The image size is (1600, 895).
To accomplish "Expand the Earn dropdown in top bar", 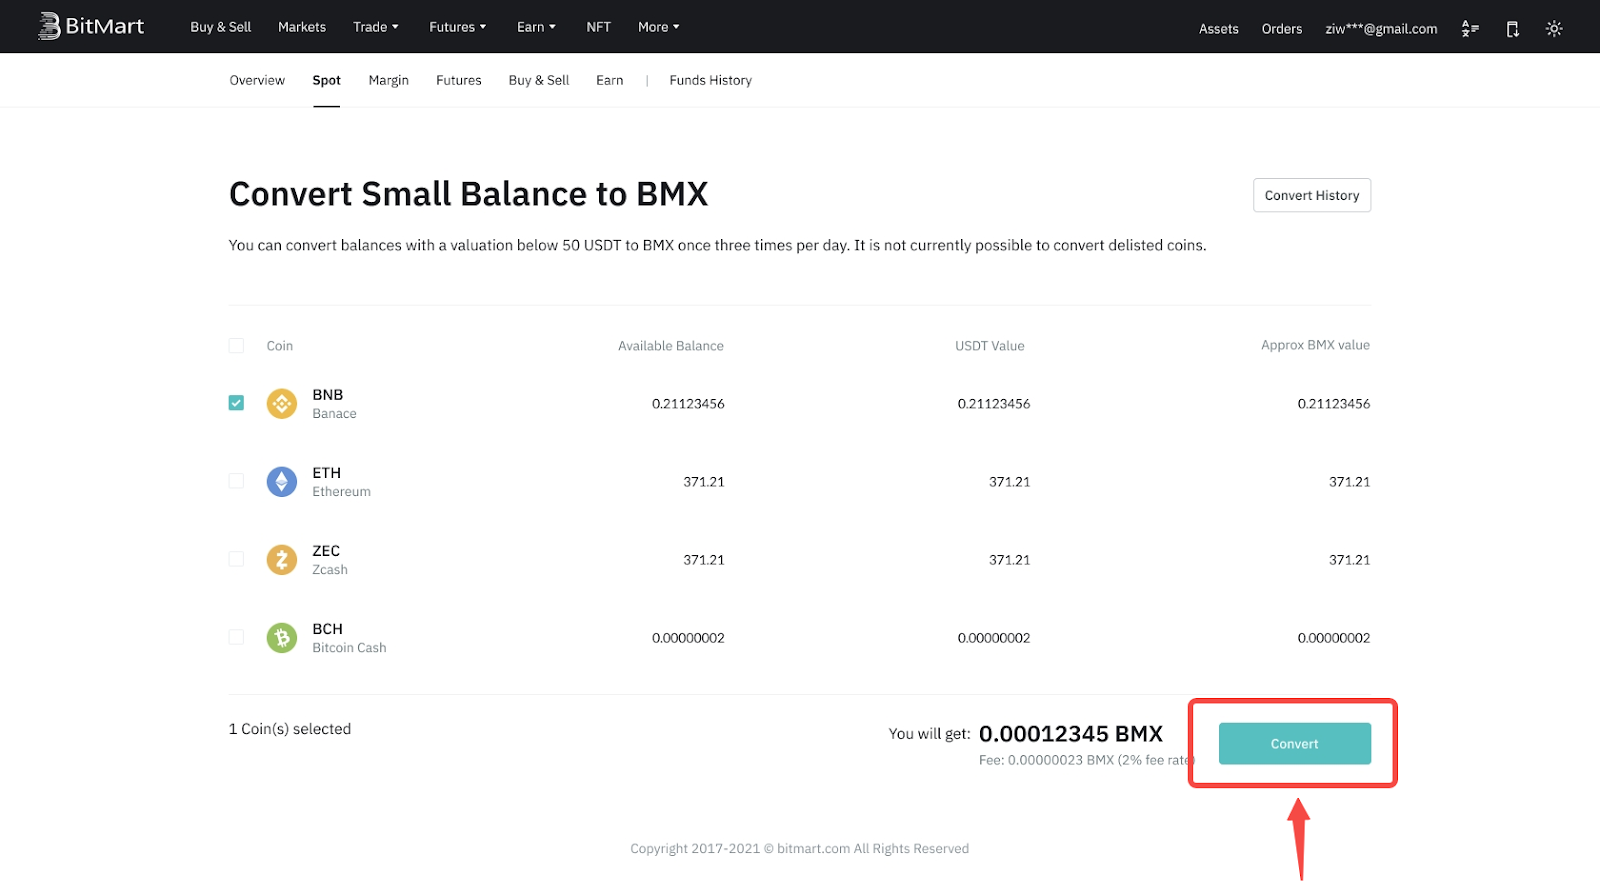I will point(536,27).
